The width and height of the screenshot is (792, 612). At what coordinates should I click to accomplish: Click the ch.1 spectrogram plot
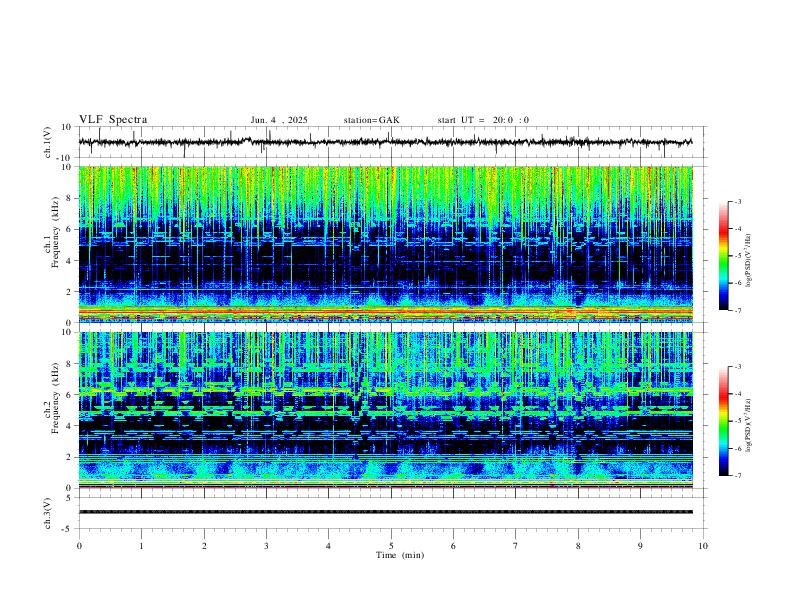pyautogui.click(x=385, y=244)
